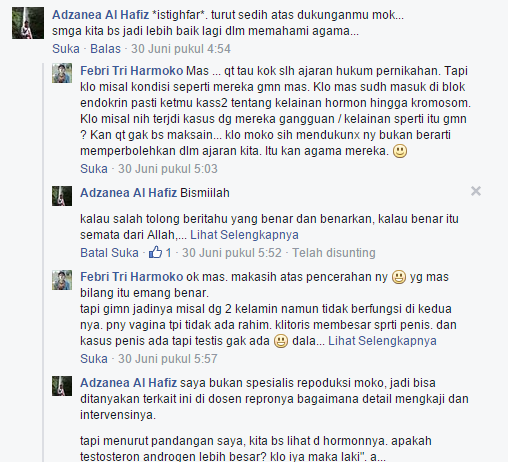Dismiss comment with the X icon
This screenshot has width=508, height=462.
point(476,191)
